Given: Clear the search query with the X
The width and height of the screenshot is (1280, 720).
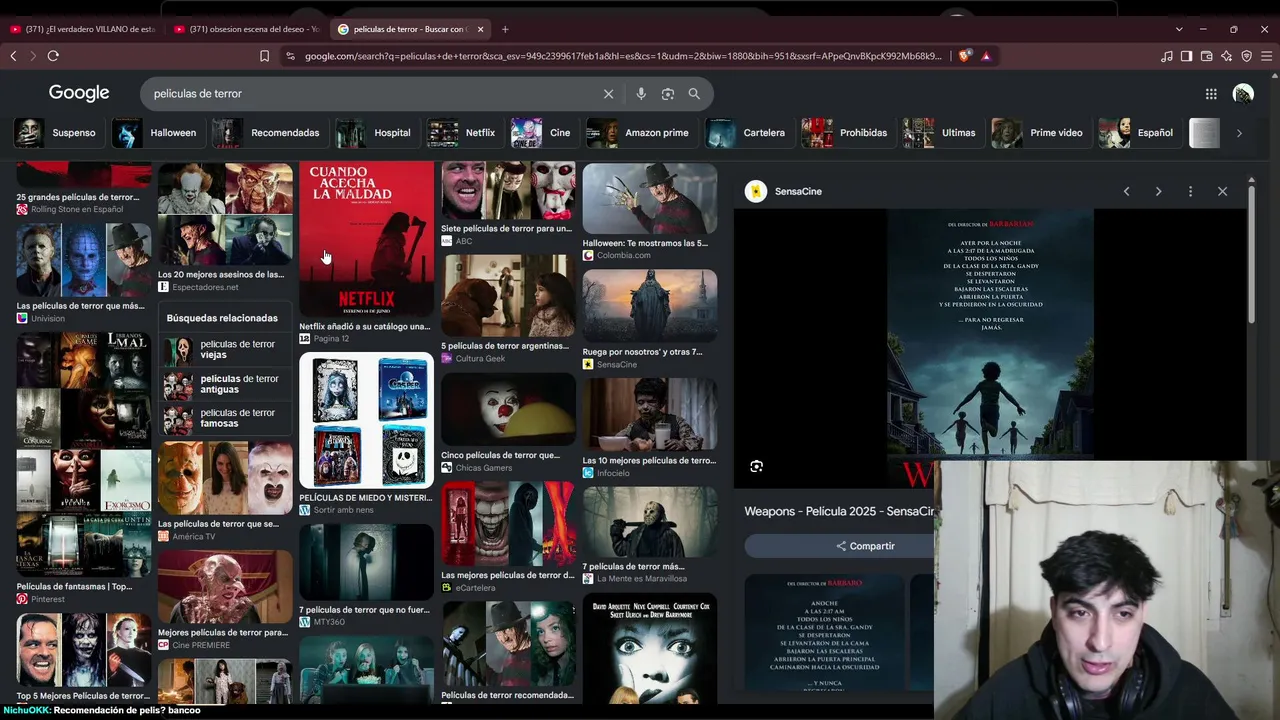Looking at the screenshot, I should pyautogui.click(x=608, y=94).
